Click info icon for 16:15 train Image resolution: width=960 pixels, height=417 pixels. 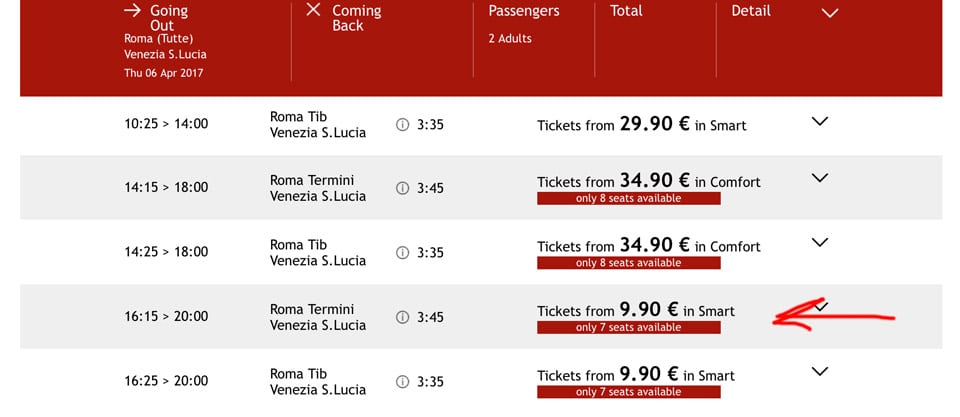402,317
